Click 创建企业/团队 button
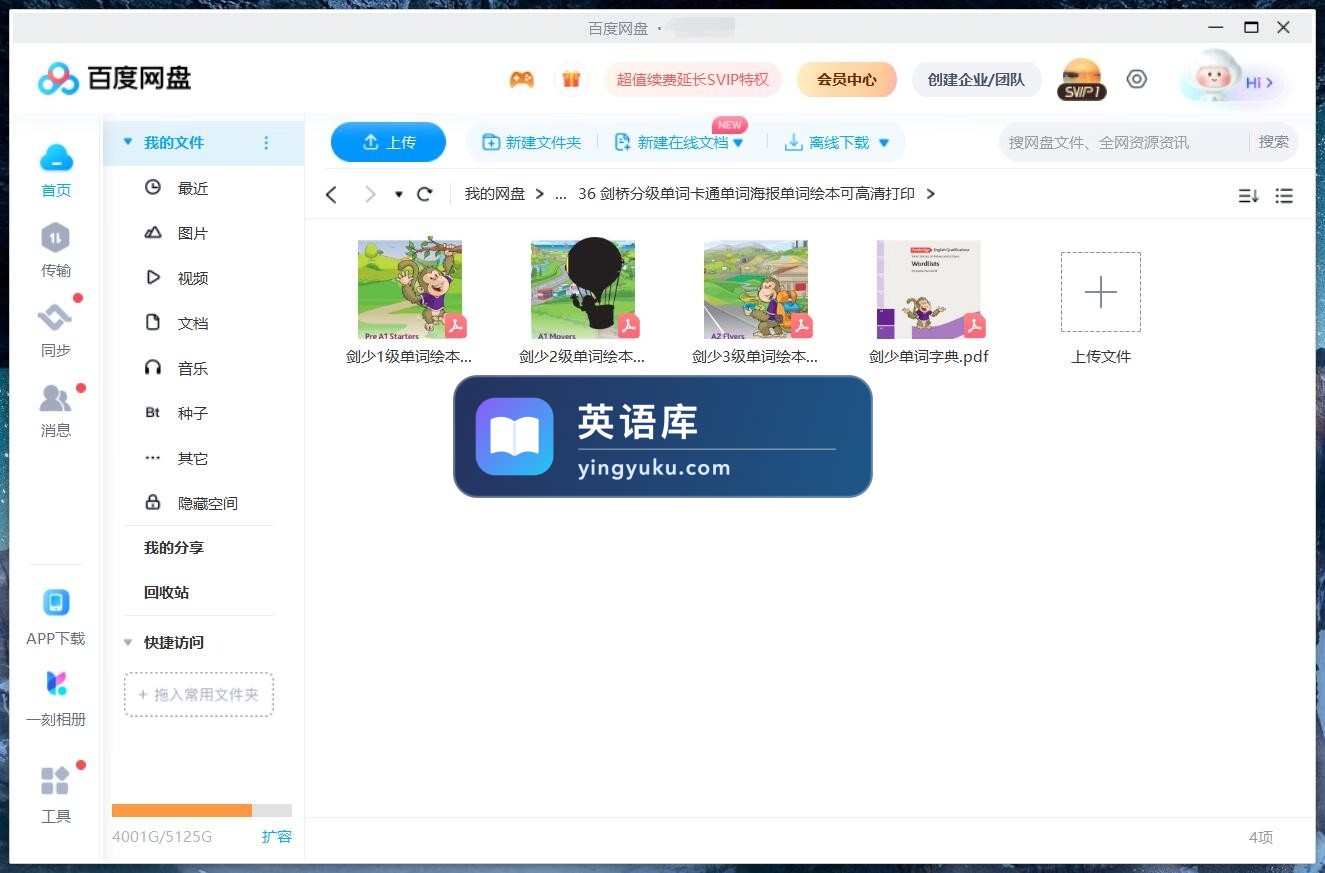Image resolution: width=1325 pixels, height=873 pixels. pyautogui.click(x=976, y=79)
